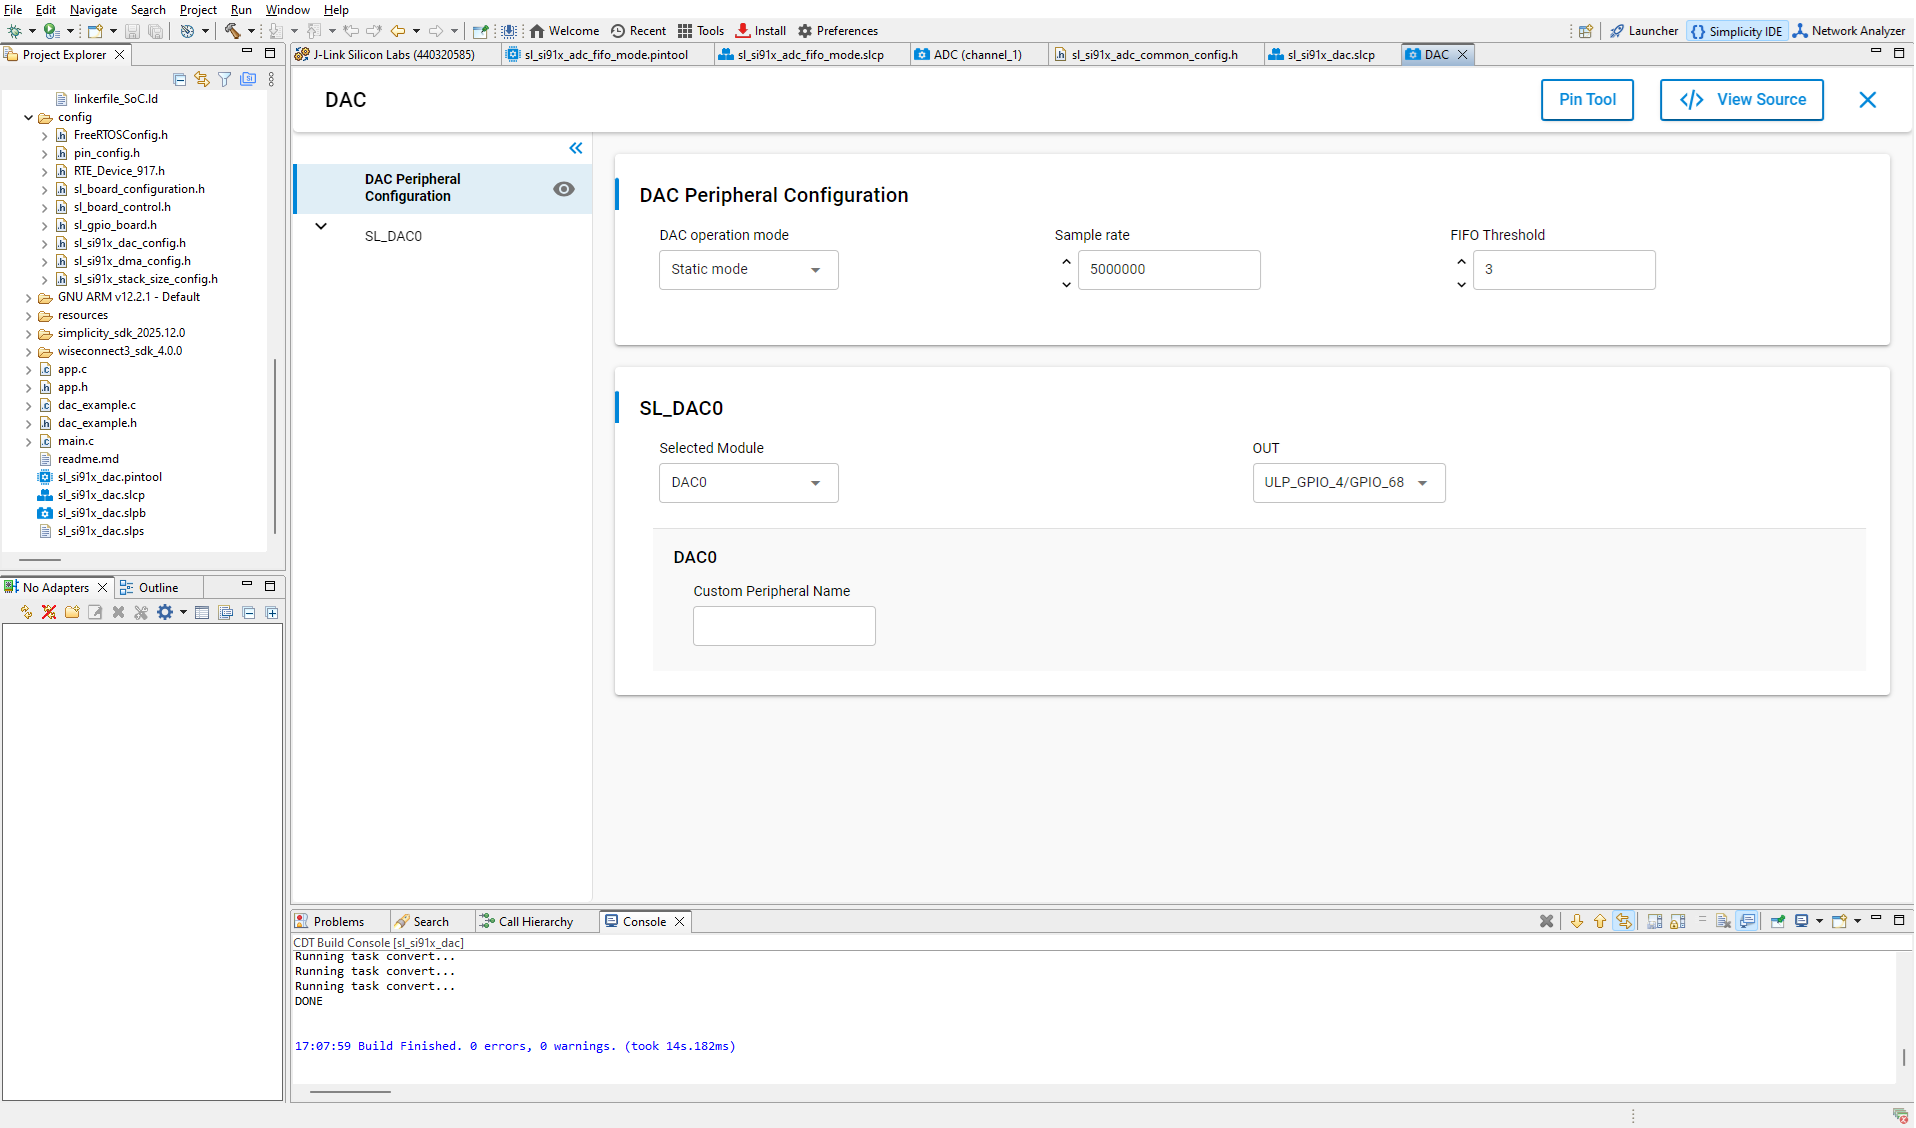Toggle eye icon for DAC Peripheral Configuration
Screen dimensions: 1916x1128
click(564, 189)
